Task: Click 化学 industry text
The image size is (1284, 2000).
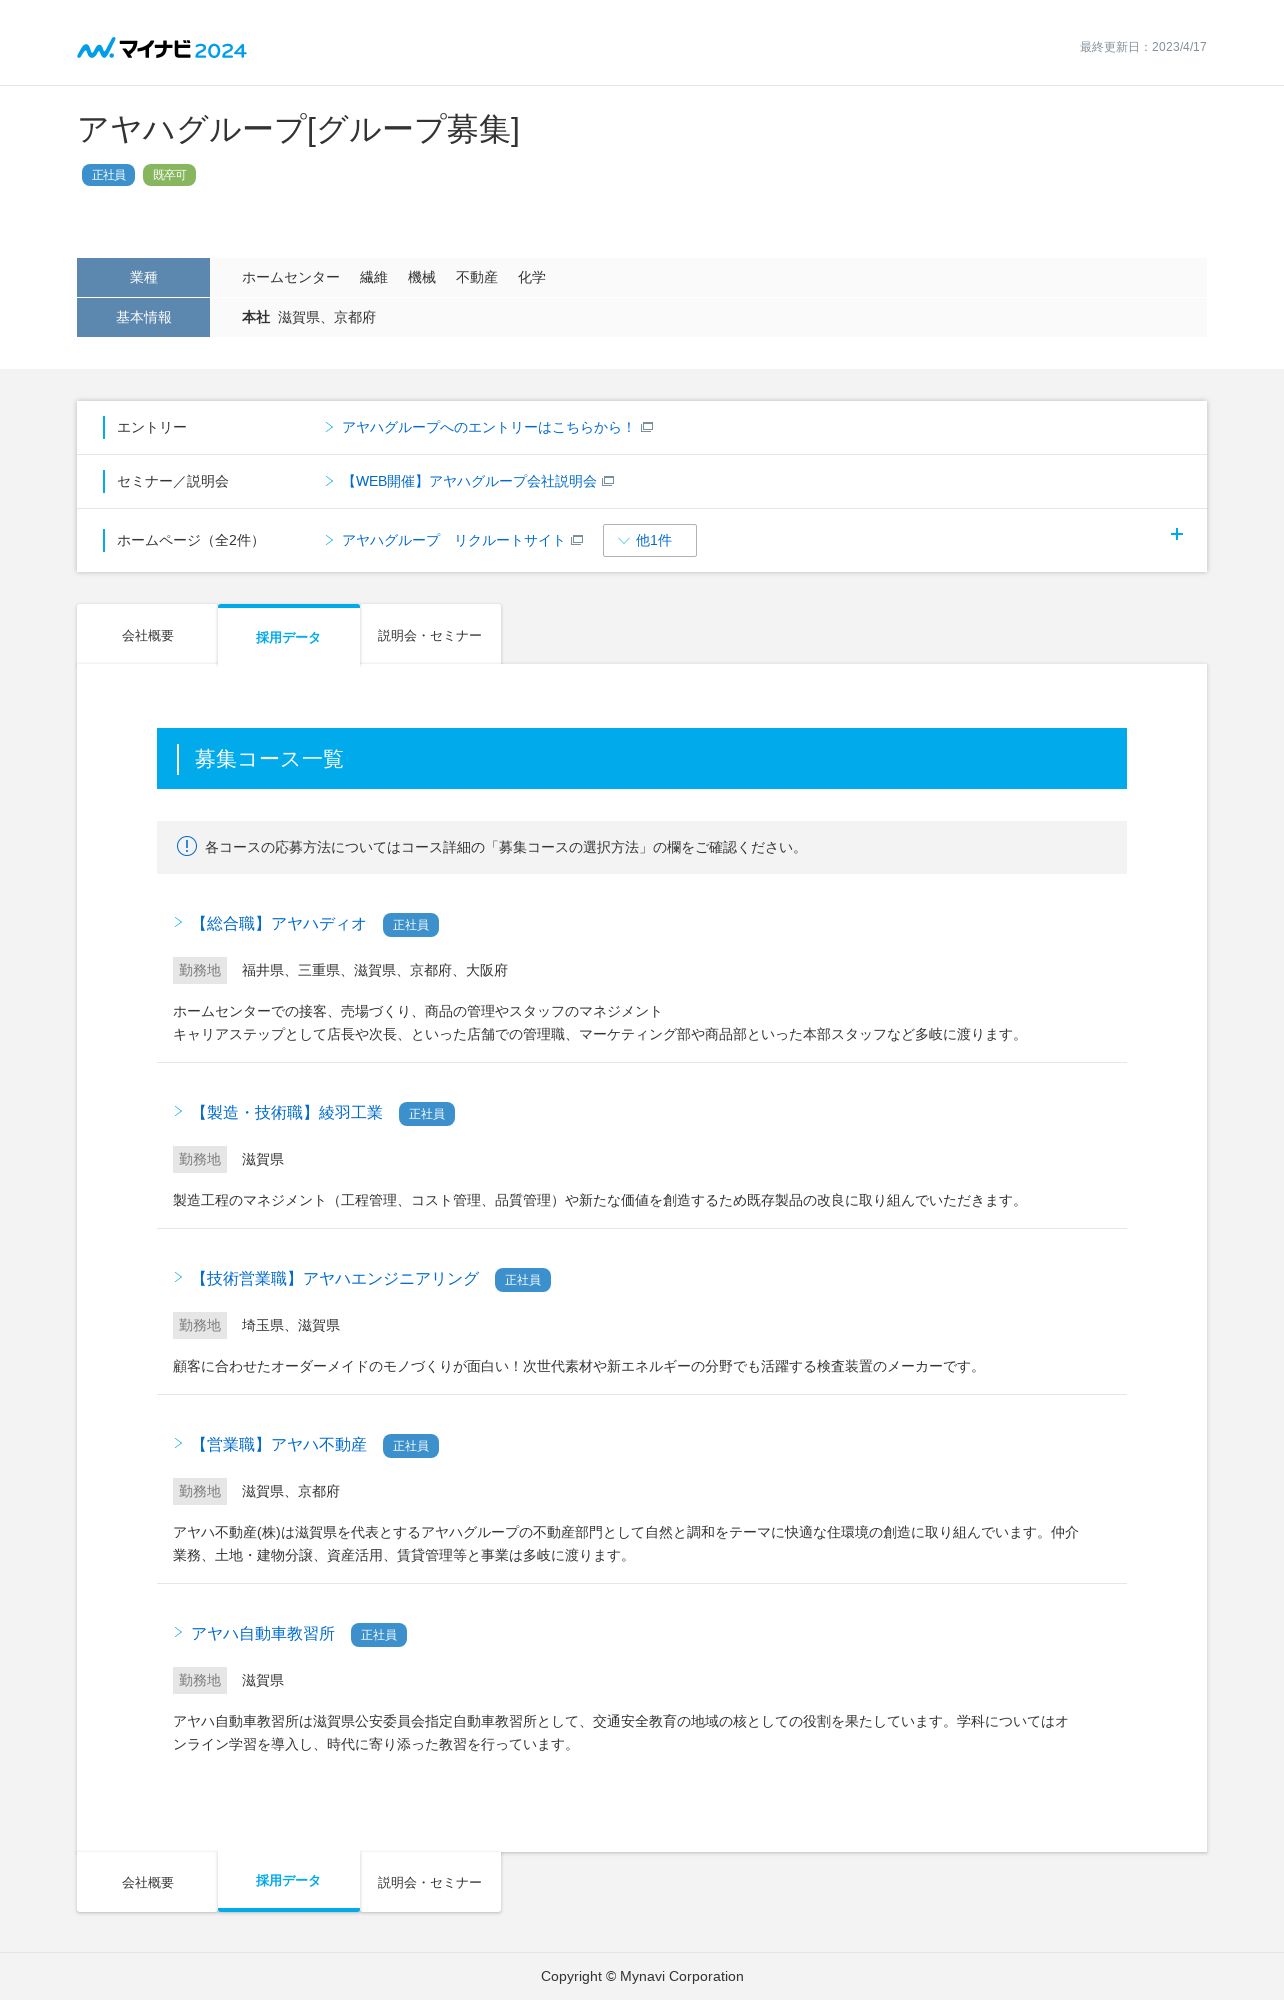Action: pyautogui.click(x=532, y=277)
